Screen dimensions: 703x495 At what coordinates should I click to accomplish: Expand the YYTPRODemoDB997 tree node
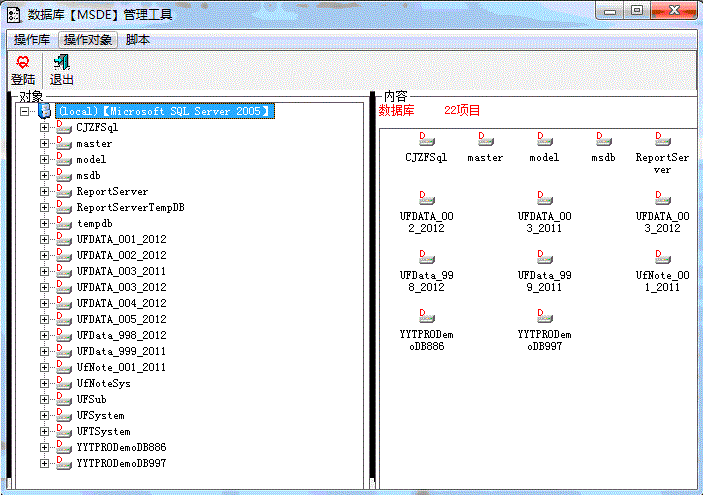pos(44,464)
